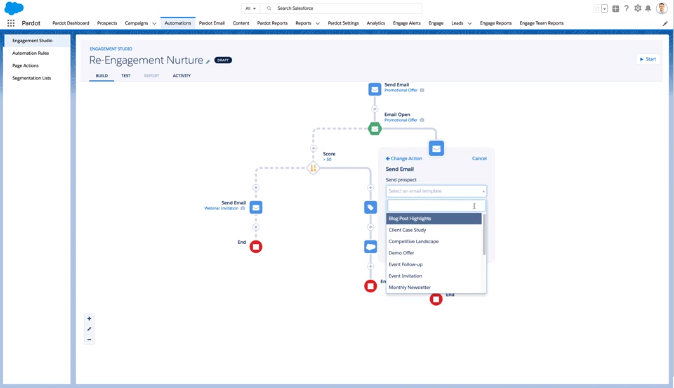The width and height of the screenshot is (674, 388).
Task: Open the App Launcher grid icon
Action: click(11, 23)
